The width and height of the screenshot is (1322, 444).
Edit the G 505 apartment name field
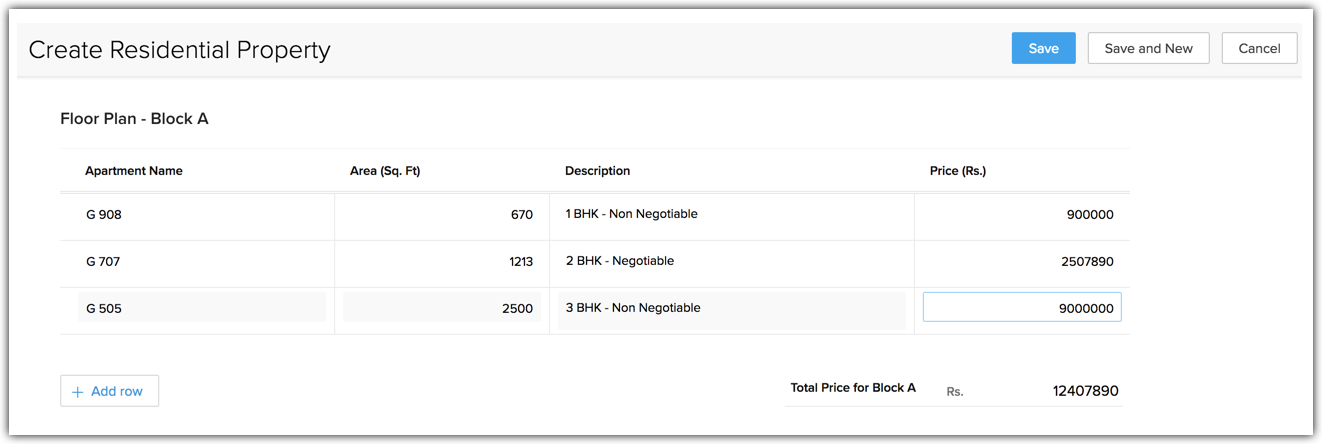(202, 308)
